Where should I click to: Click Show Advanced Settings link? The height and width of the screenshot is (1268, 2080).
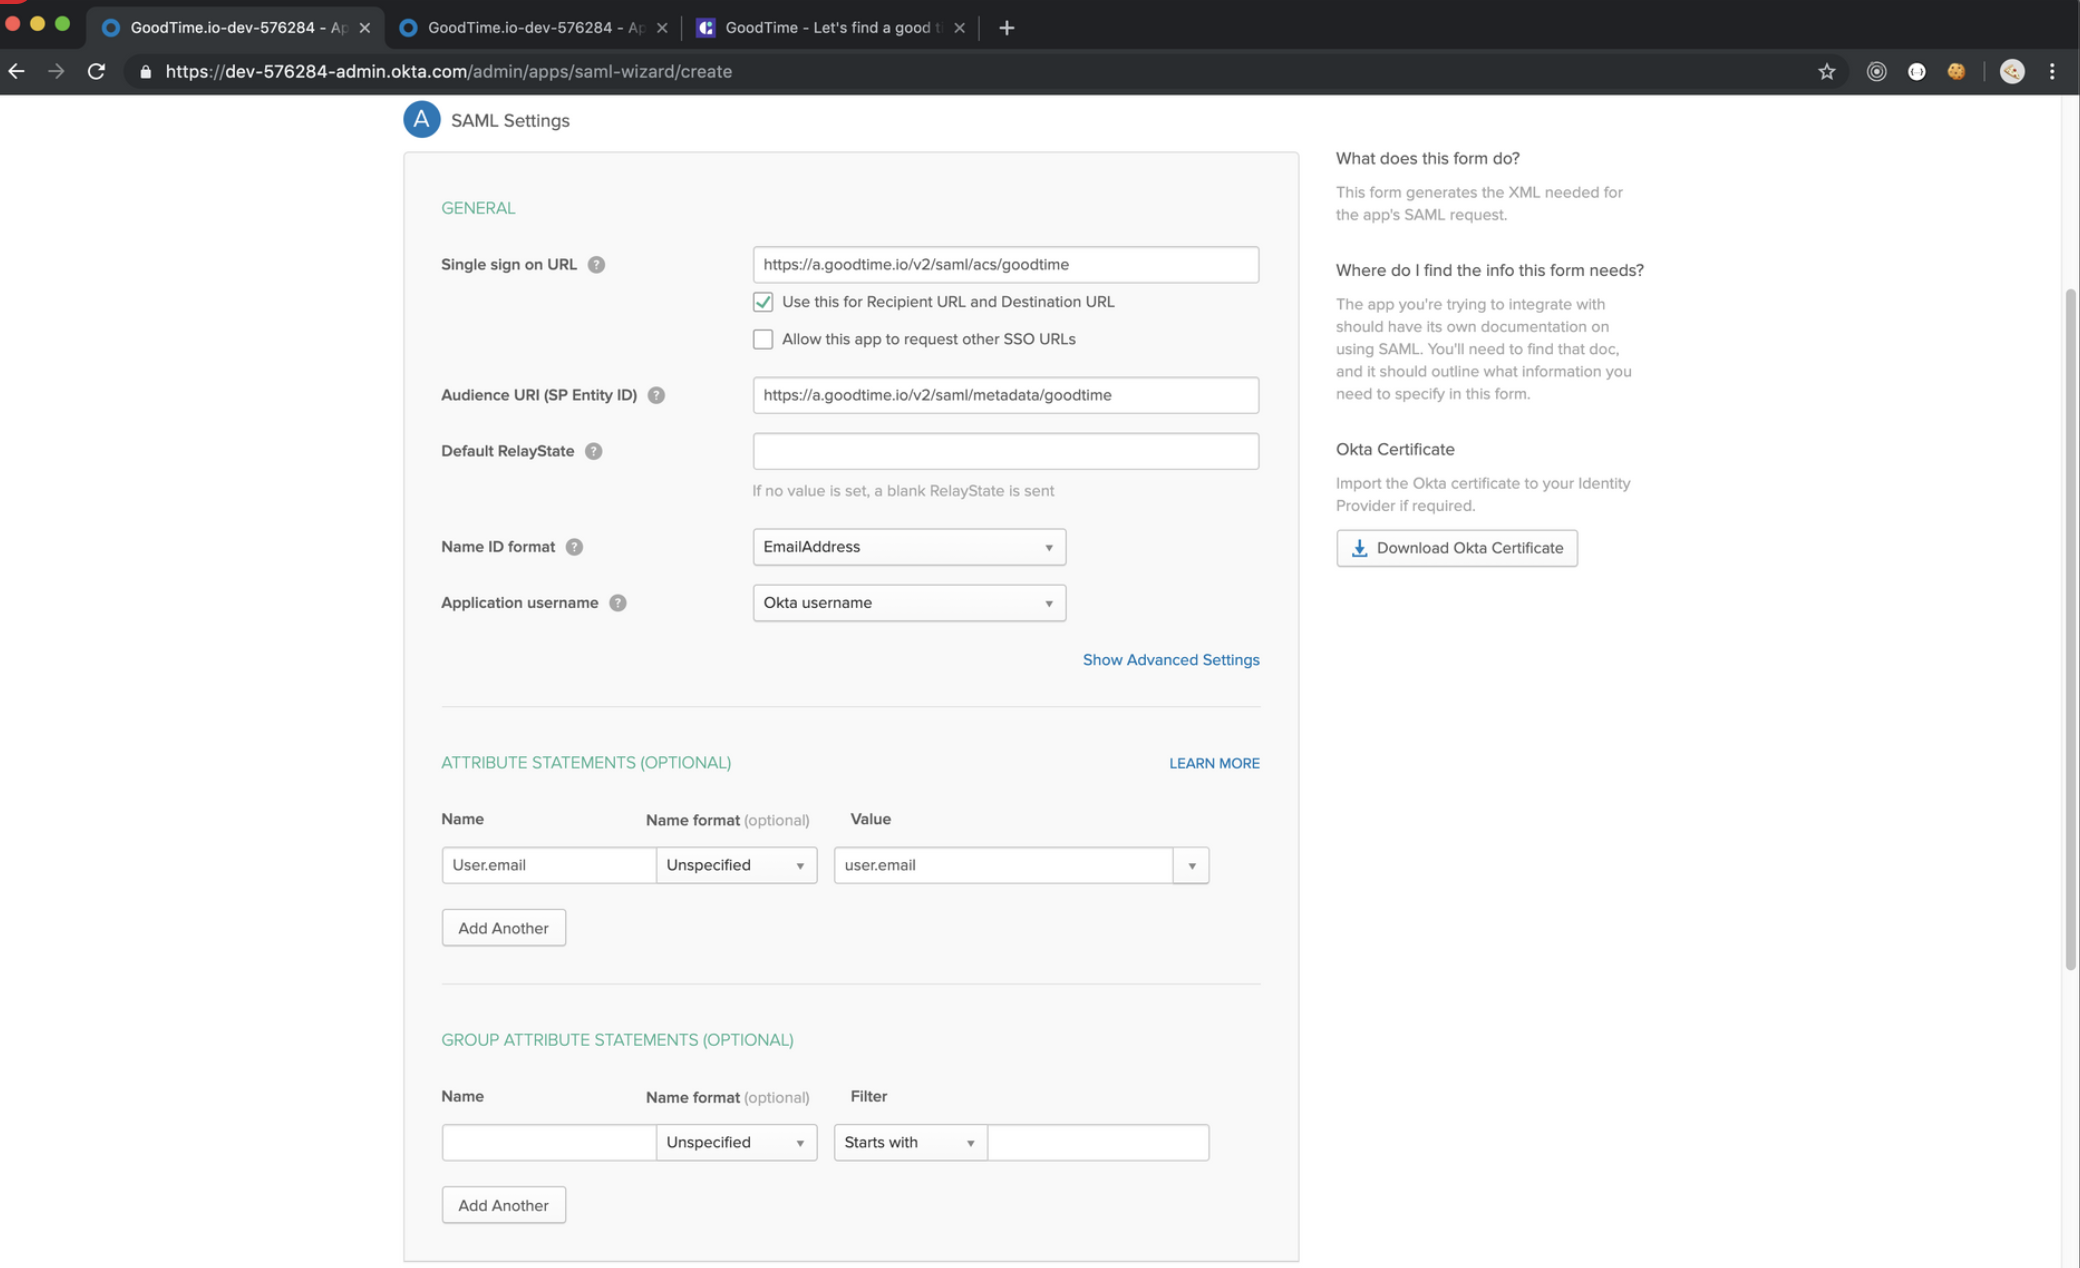[1170, 660]
